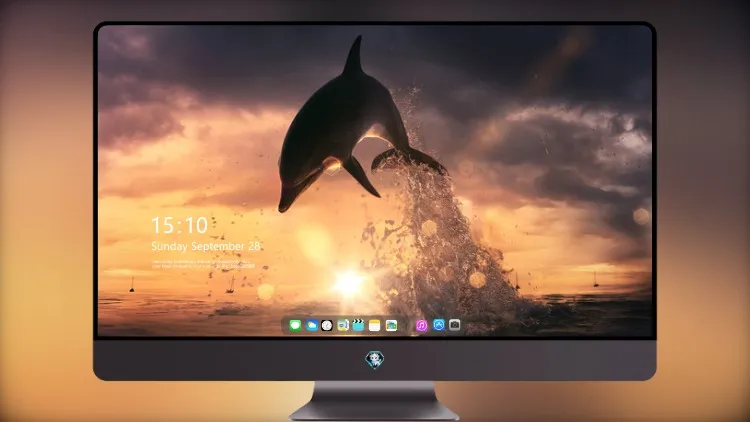Open the green Messages app in dock
Image resolution: width=750 pixels, height=422 pixels.
pos(295,325)
